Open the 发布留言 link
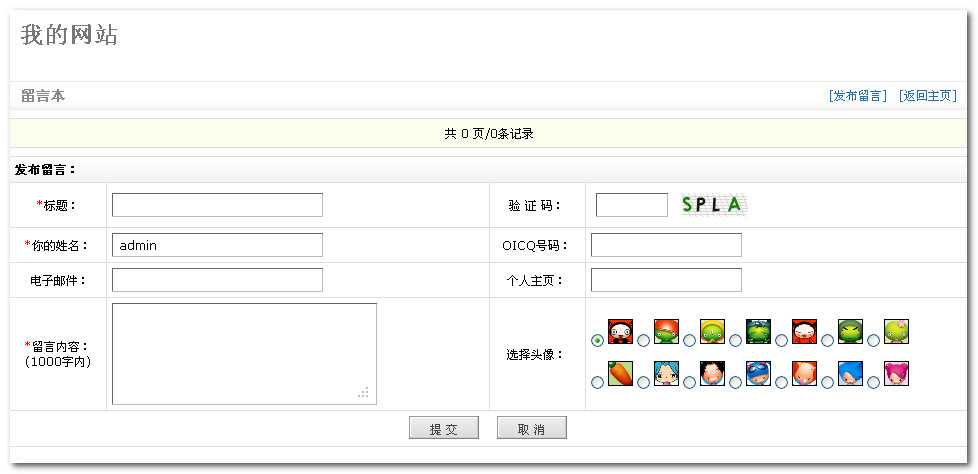 coord(858,96)
